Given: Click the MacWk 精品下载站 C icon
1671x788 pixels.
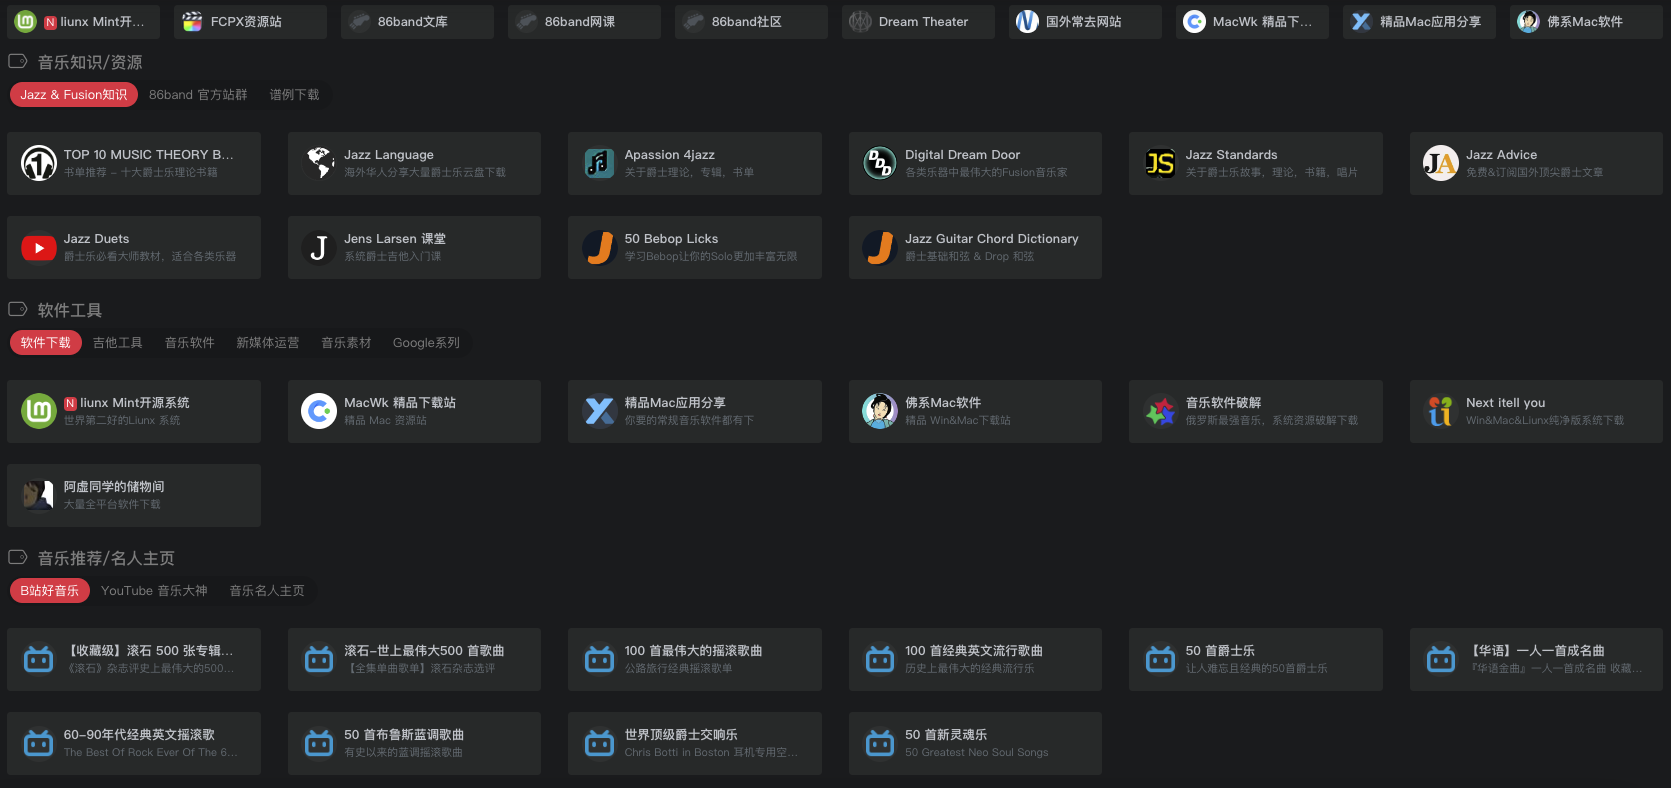Looking at the screenshot, I should coord(319,411).
